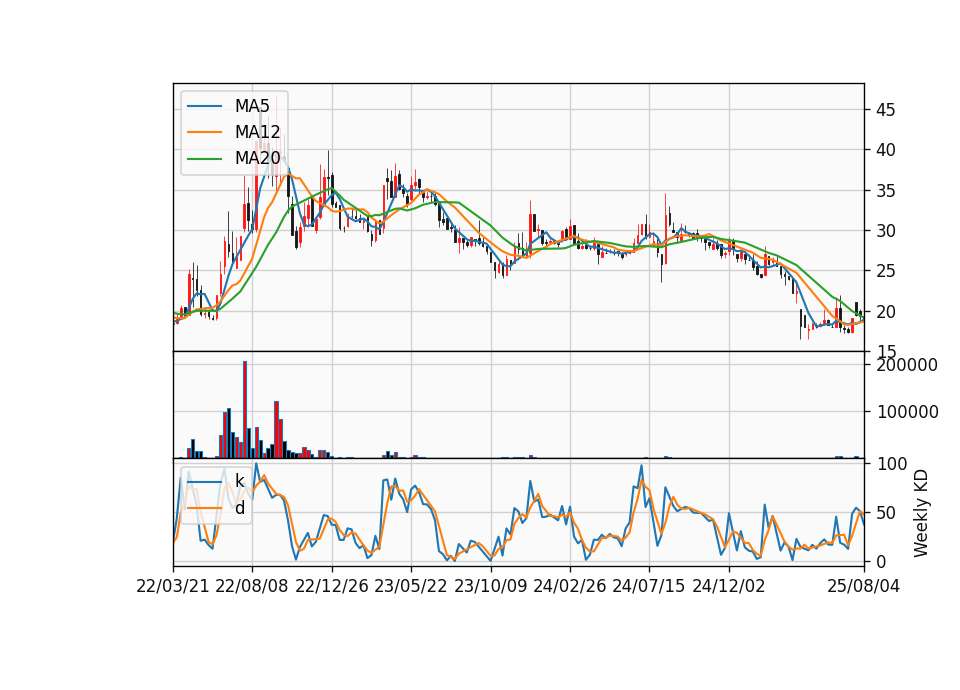Screen dimensions: 960x690
Task: Click the orange MA12 legend line sample
Action: 204,132
